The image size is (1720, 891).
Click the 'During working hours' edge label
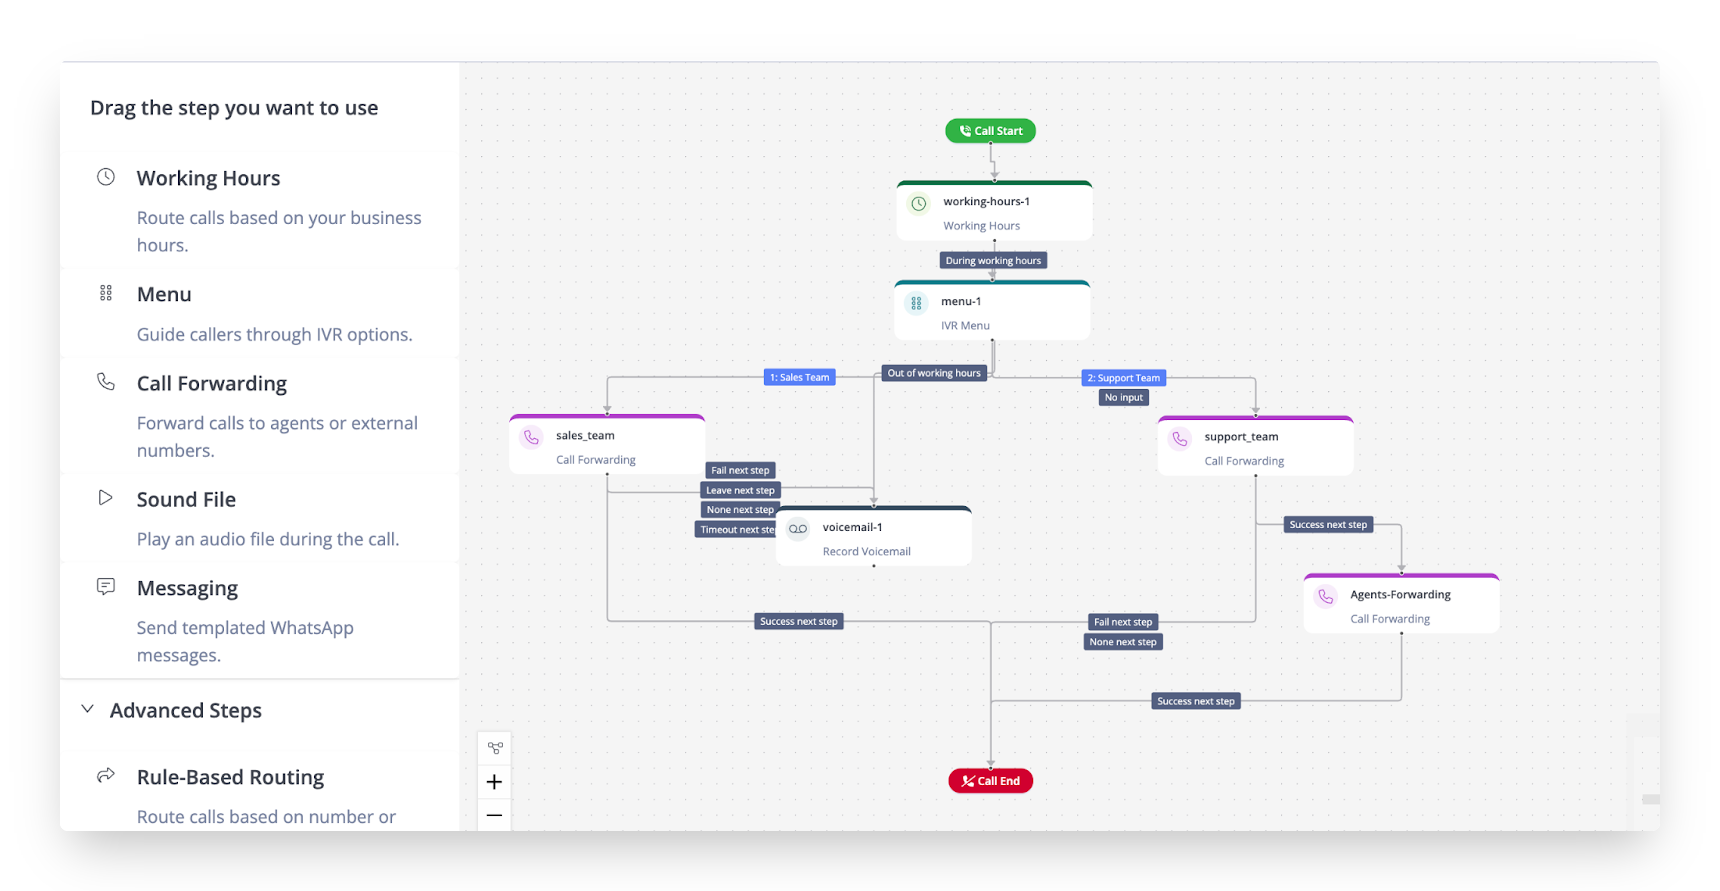click(x=993, y=261)
